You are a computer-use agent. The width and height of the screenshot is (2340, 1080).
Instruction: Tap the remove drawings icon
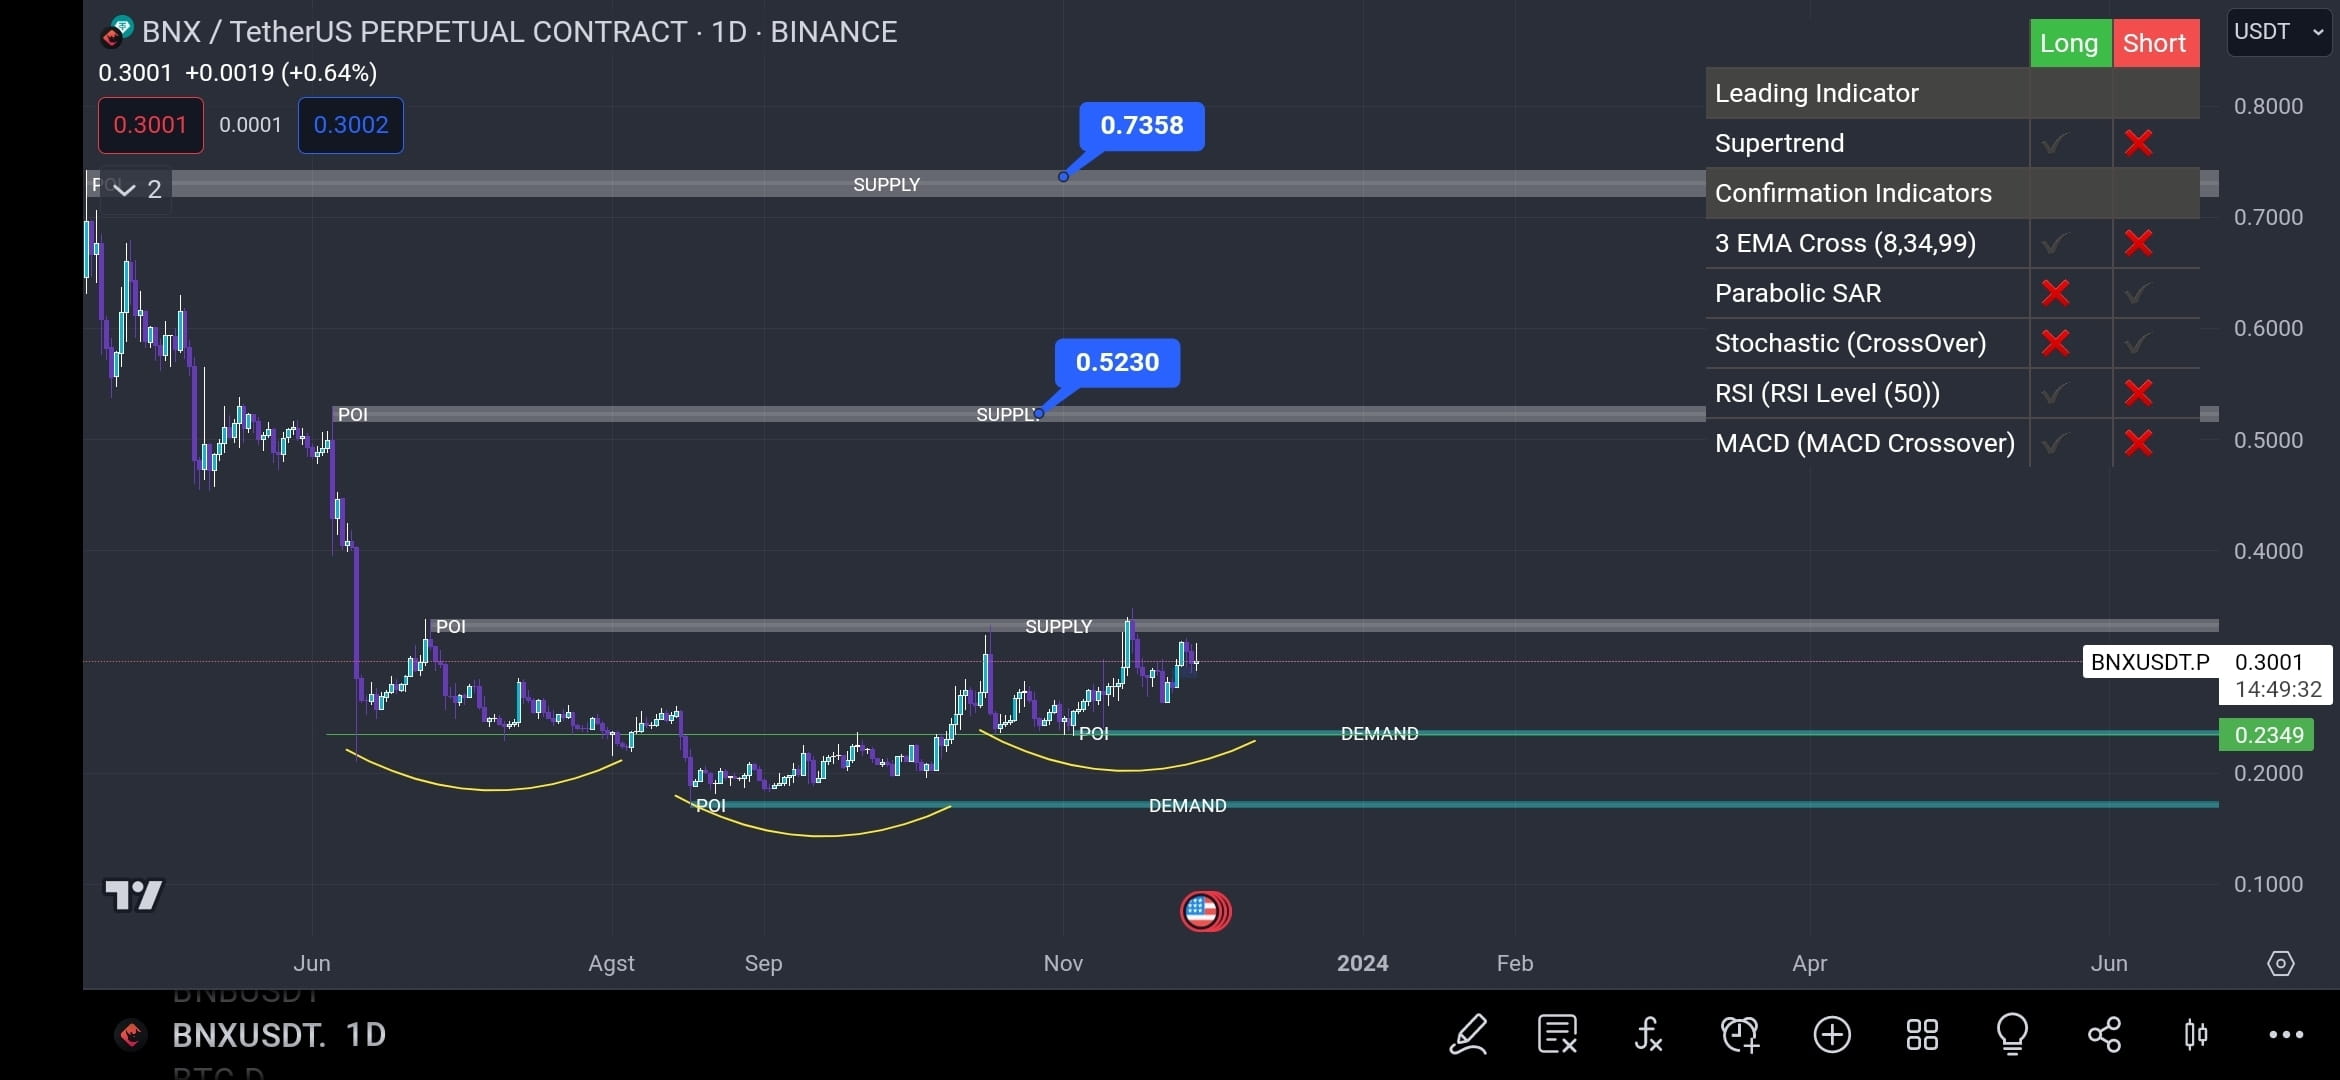coord(1556,1035)
